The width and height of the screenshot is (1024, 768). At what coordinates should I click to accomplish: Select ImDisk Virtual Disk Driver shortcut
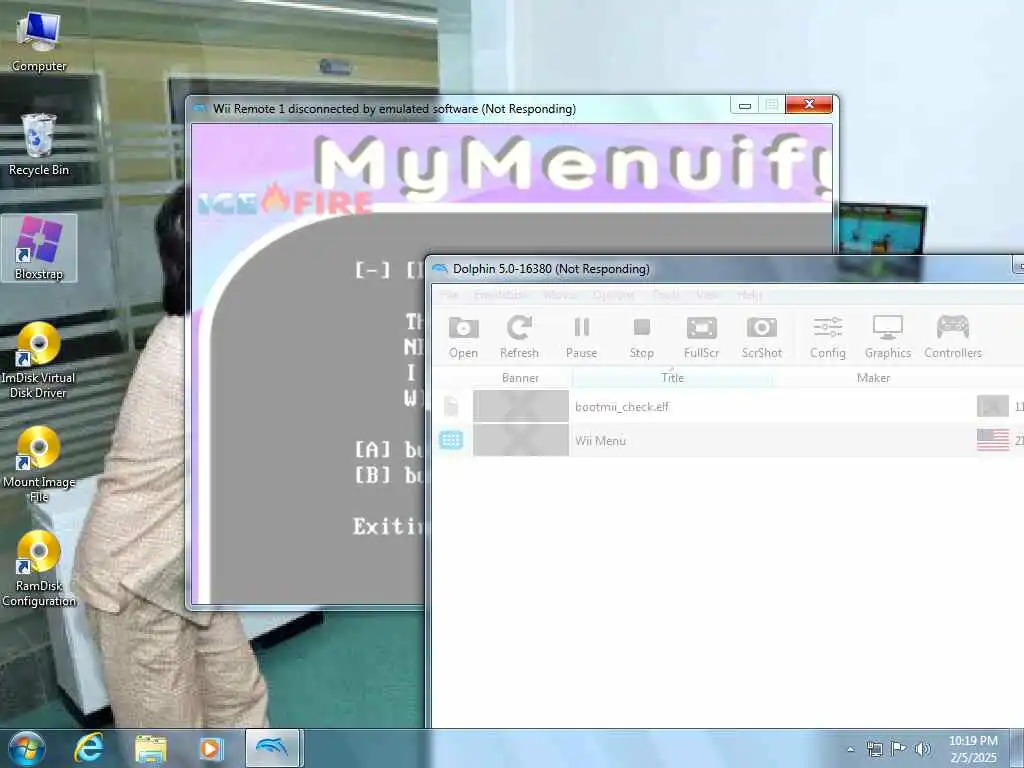39,360
